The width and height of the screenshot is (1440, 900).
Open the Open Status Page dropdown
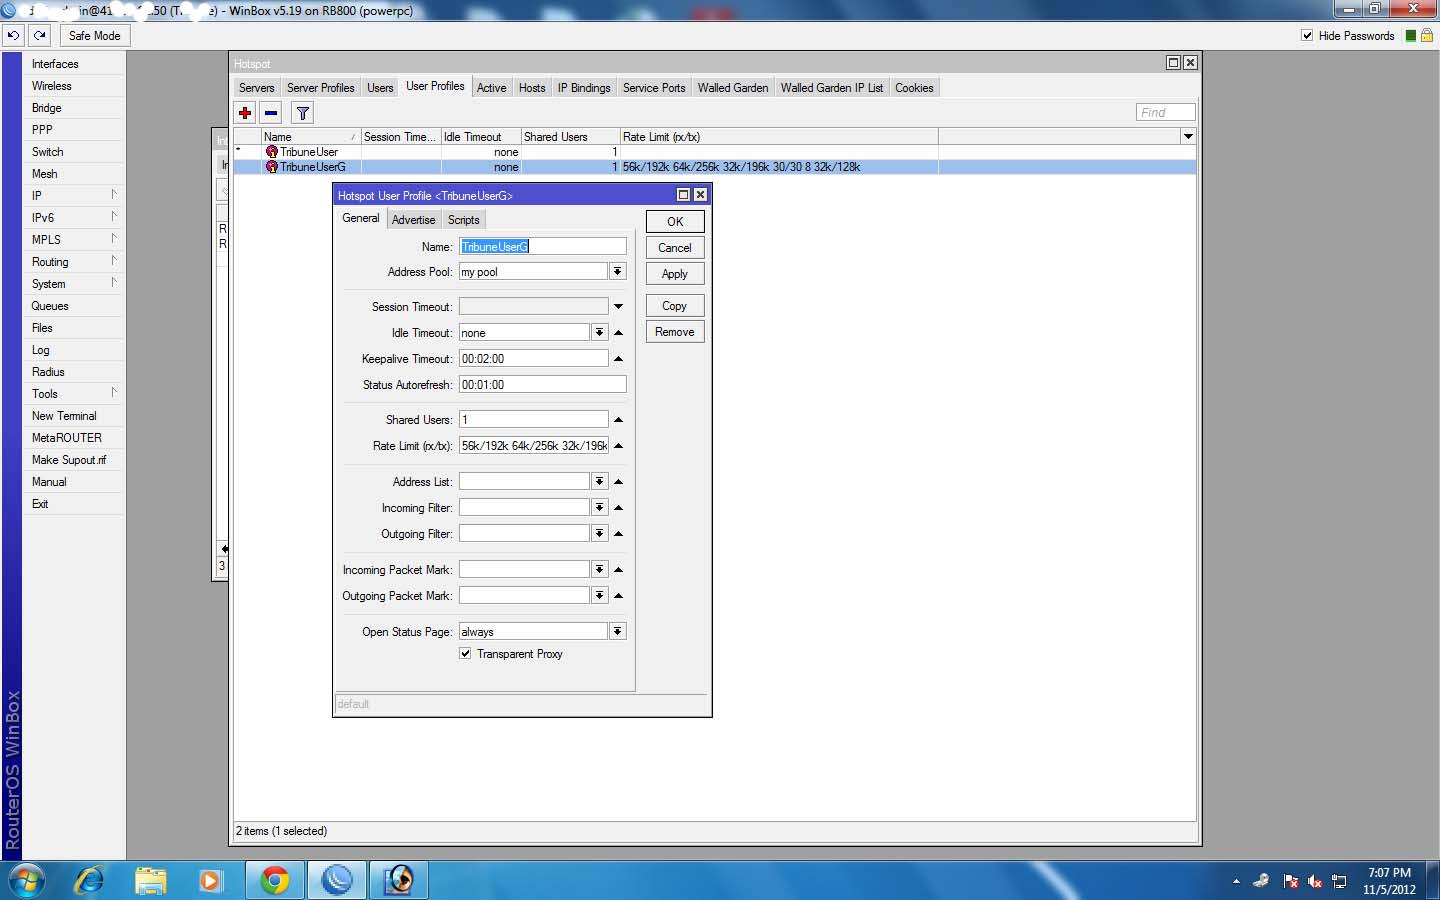tap(618, 632)
